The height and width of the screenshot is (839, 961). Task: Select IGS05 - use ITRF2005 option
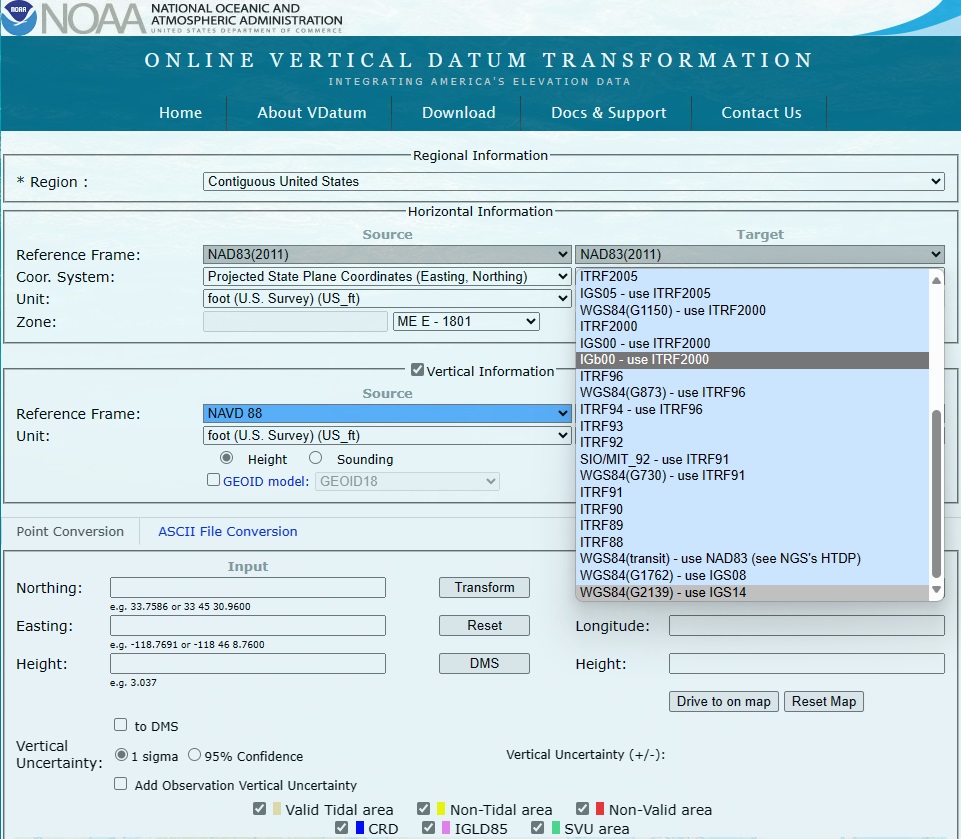753,294
